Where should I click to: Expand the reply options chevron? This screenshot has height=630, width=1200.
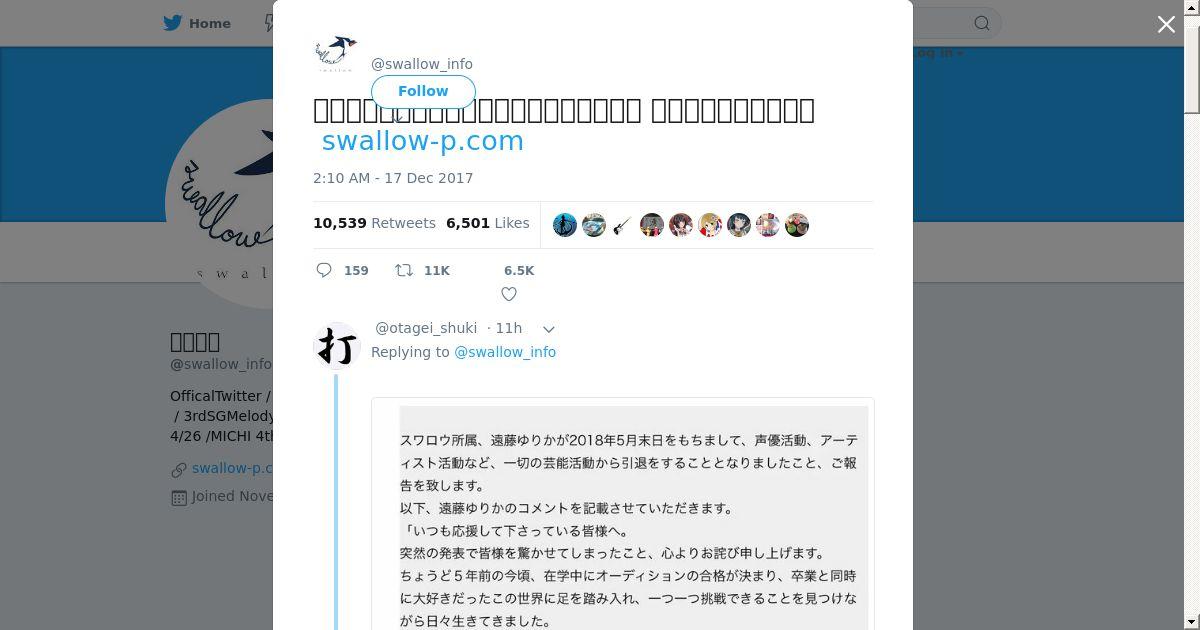tap(548, 329)
